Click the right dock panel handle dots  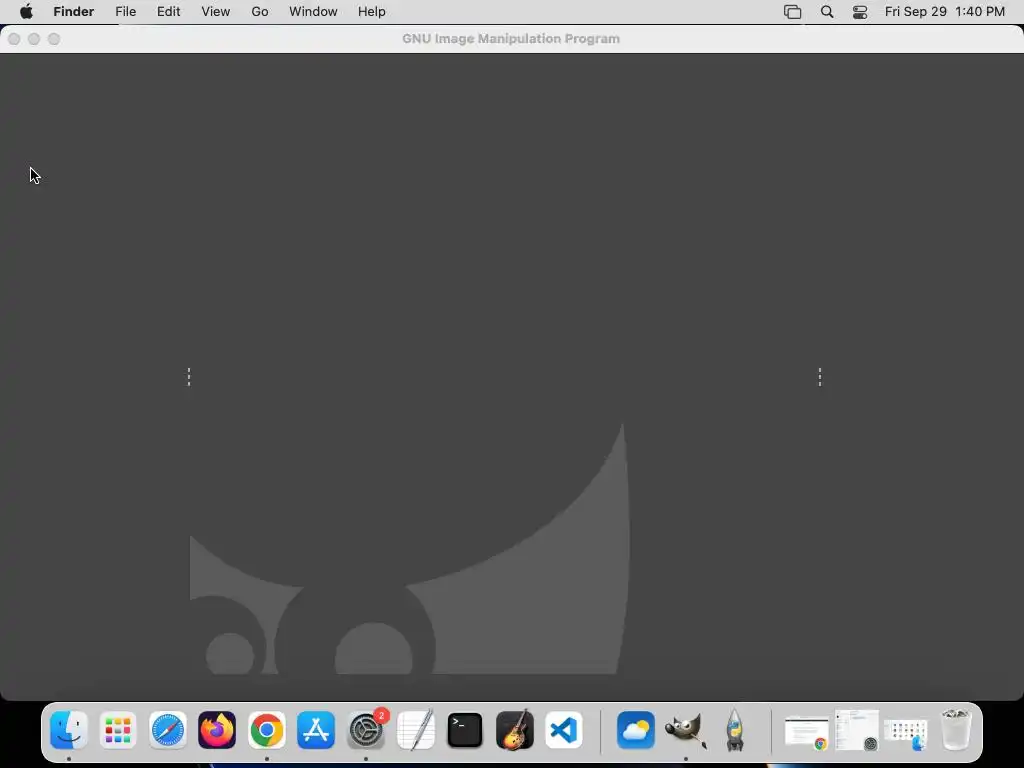click(820, 377)
